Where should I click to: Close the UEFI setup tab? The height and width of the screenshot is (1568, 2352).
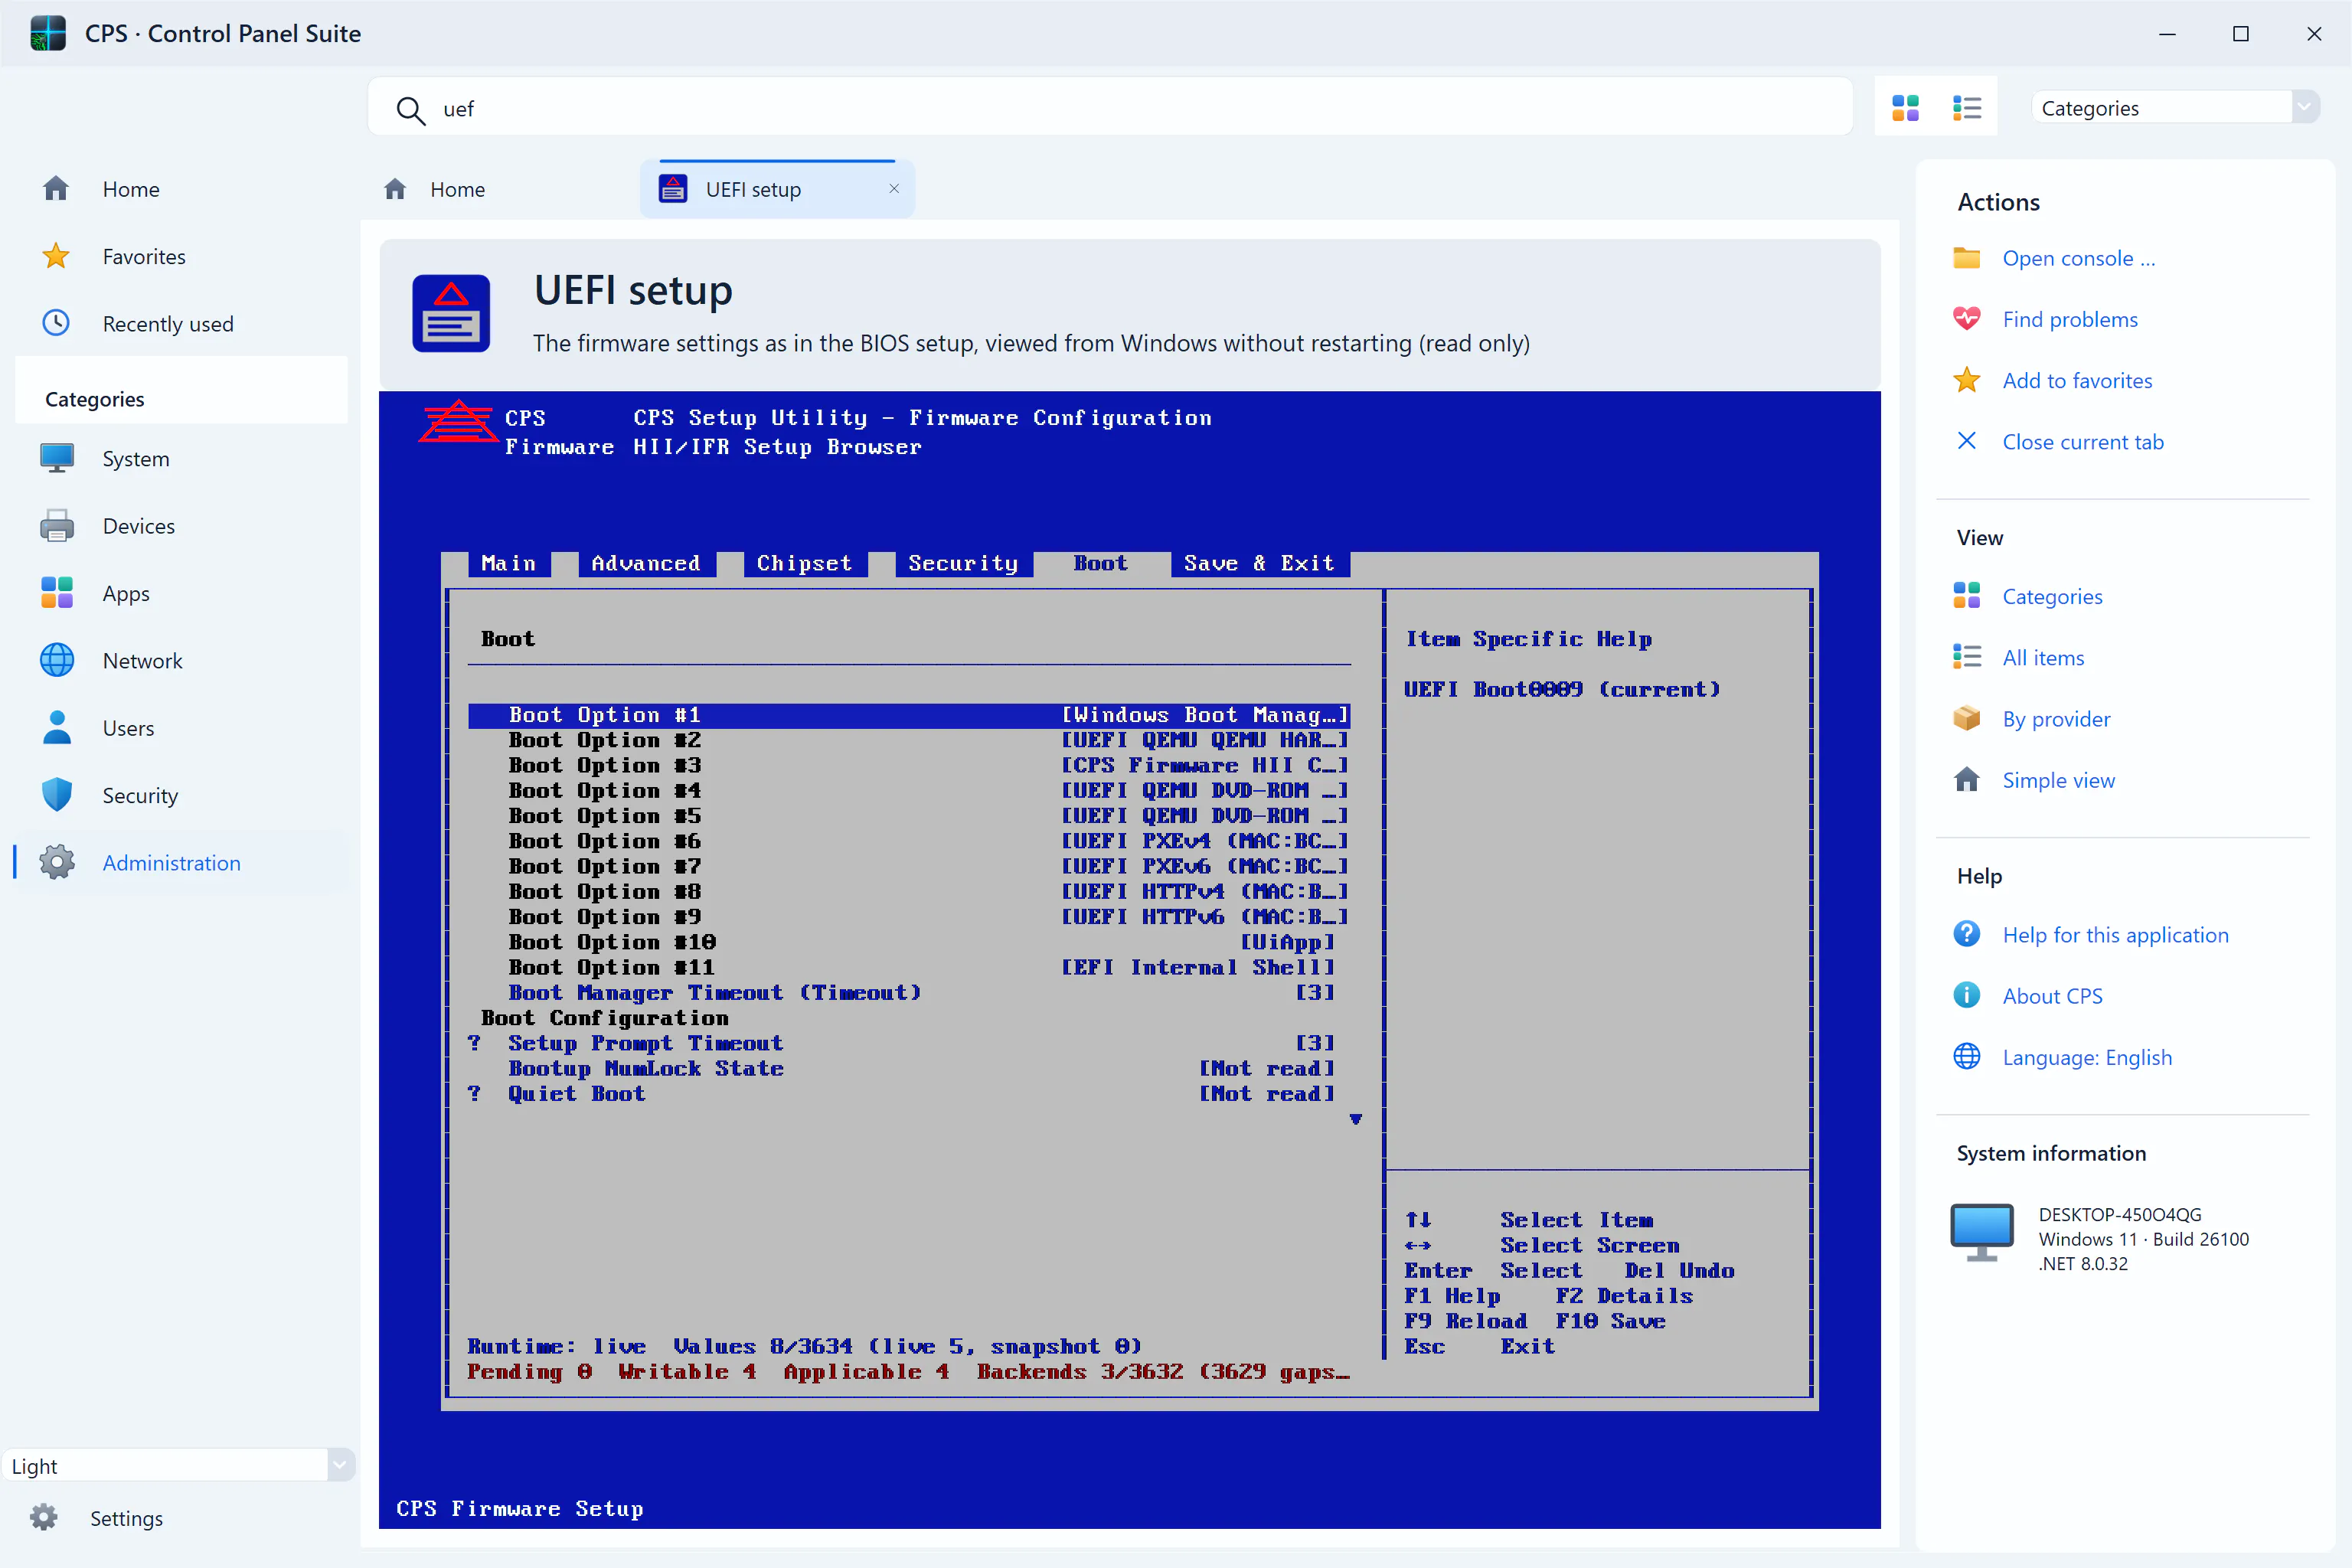pyautogui.click(x=894, y=189)
